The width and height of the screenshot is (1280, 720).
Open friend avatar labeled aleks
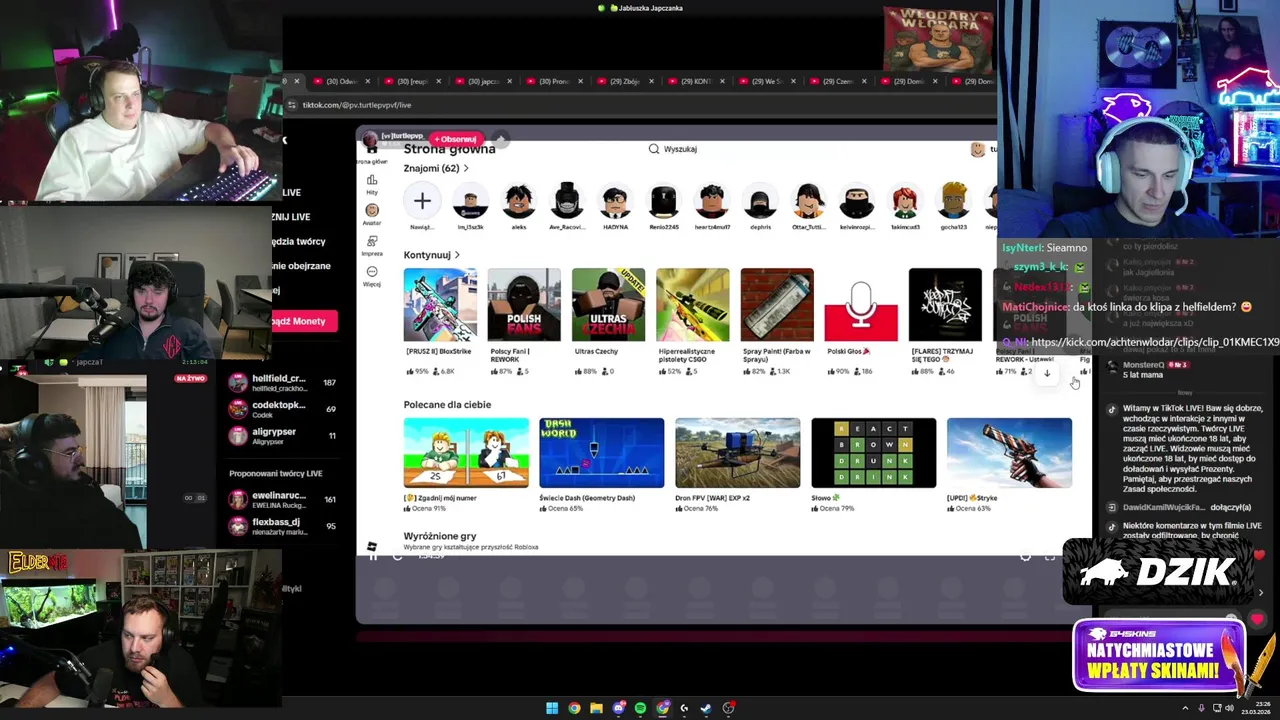coord(518,201)
